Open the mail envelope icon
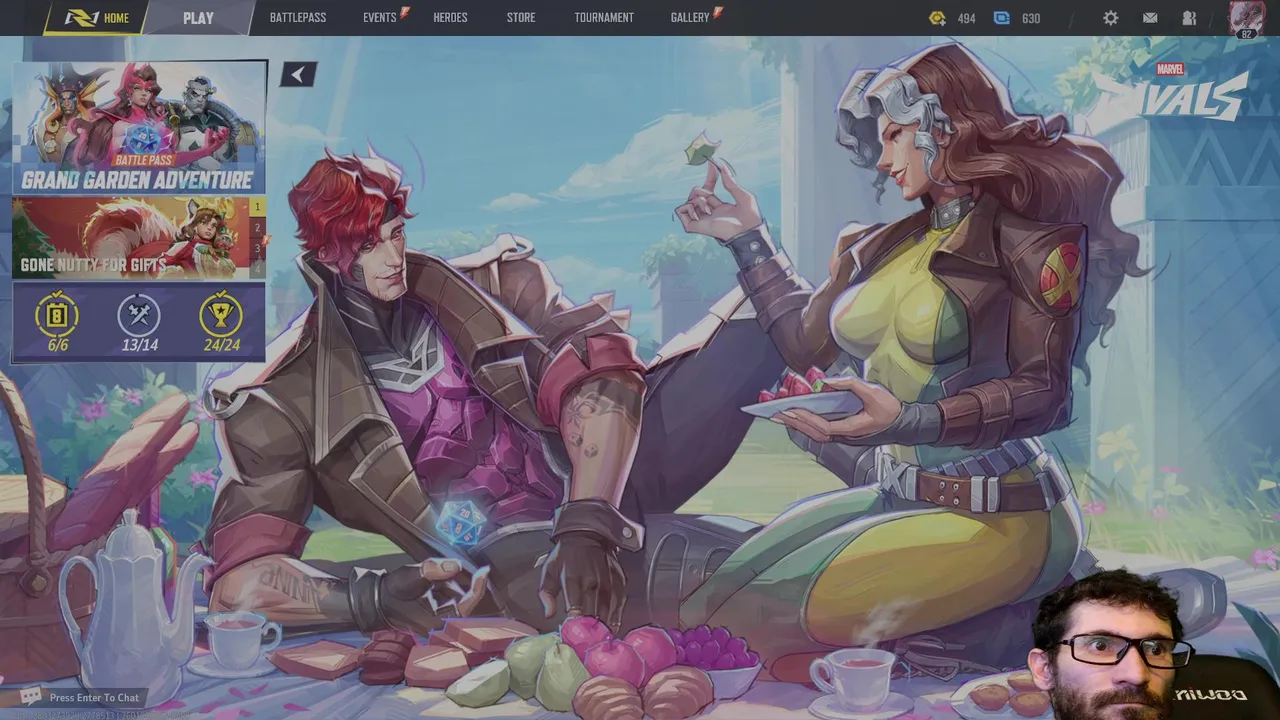 1150,18
